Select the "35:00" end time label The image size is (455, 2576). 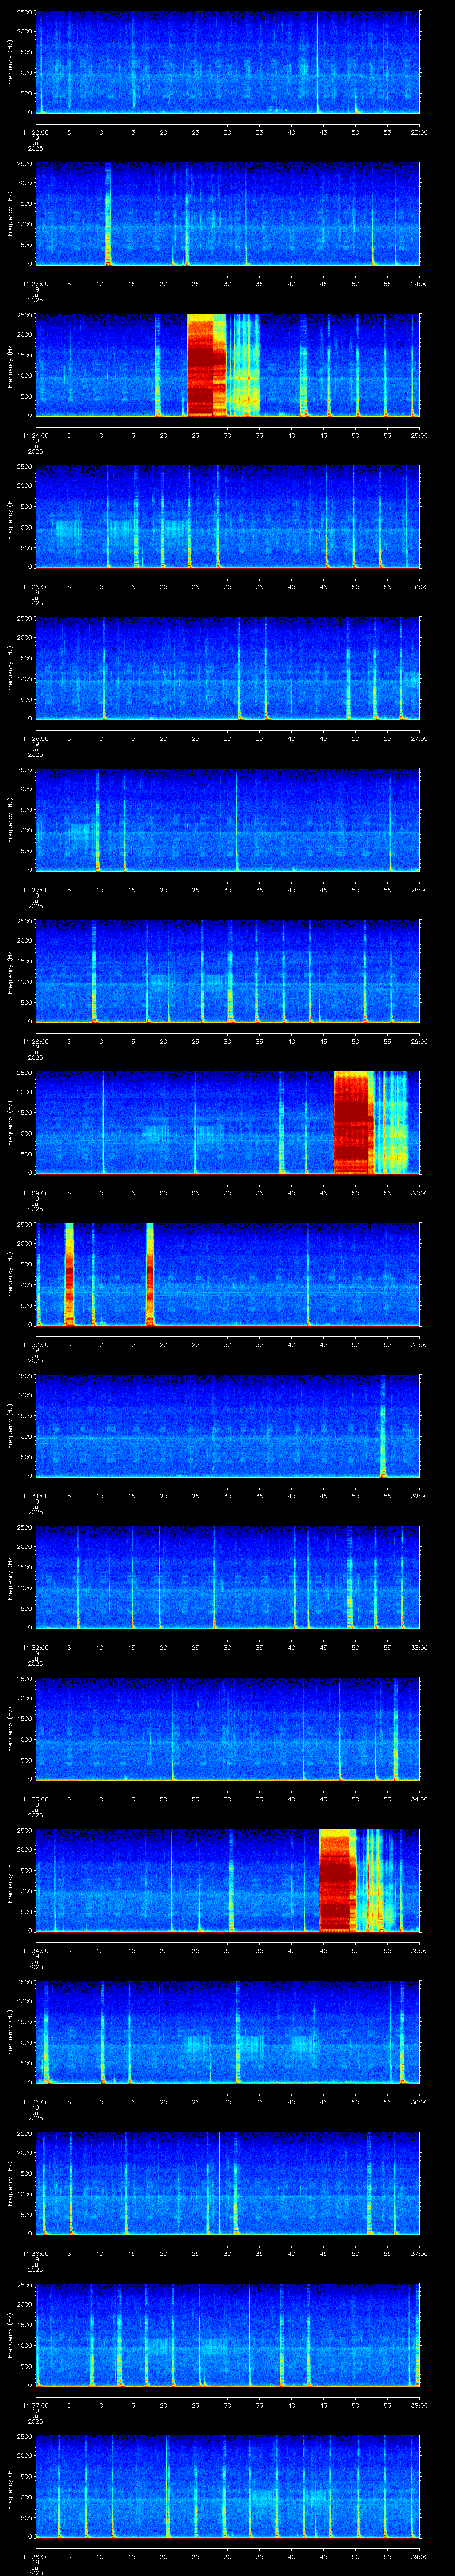(x=420, y=1950)
